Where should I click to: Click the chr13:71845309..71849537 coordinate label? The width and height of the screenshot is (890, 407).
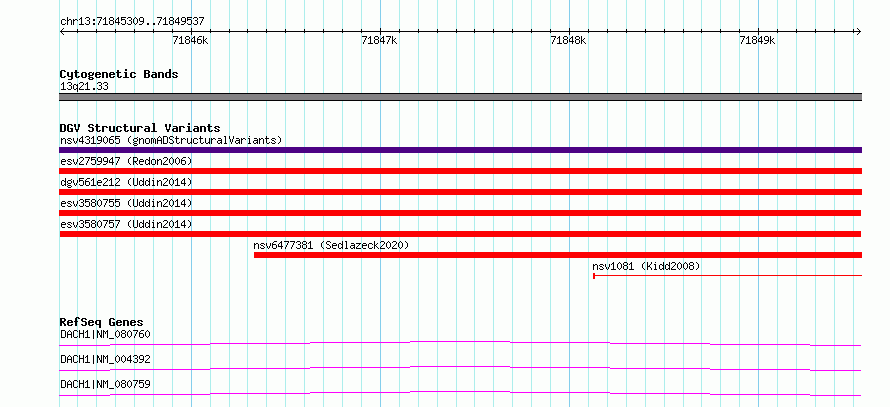click(x=132, y=22)
